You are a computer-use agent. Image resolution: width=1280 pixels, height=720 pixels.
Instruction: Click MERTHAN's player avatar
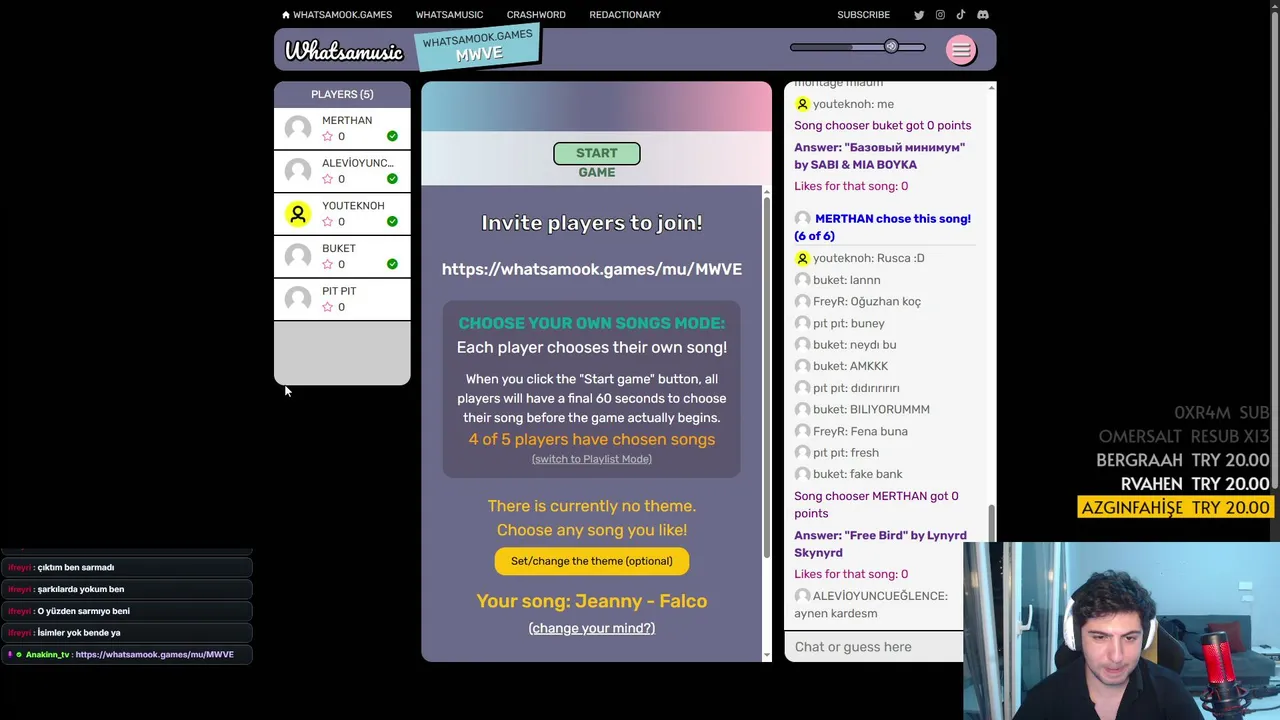pyautogui.click(x=298, y=128)
